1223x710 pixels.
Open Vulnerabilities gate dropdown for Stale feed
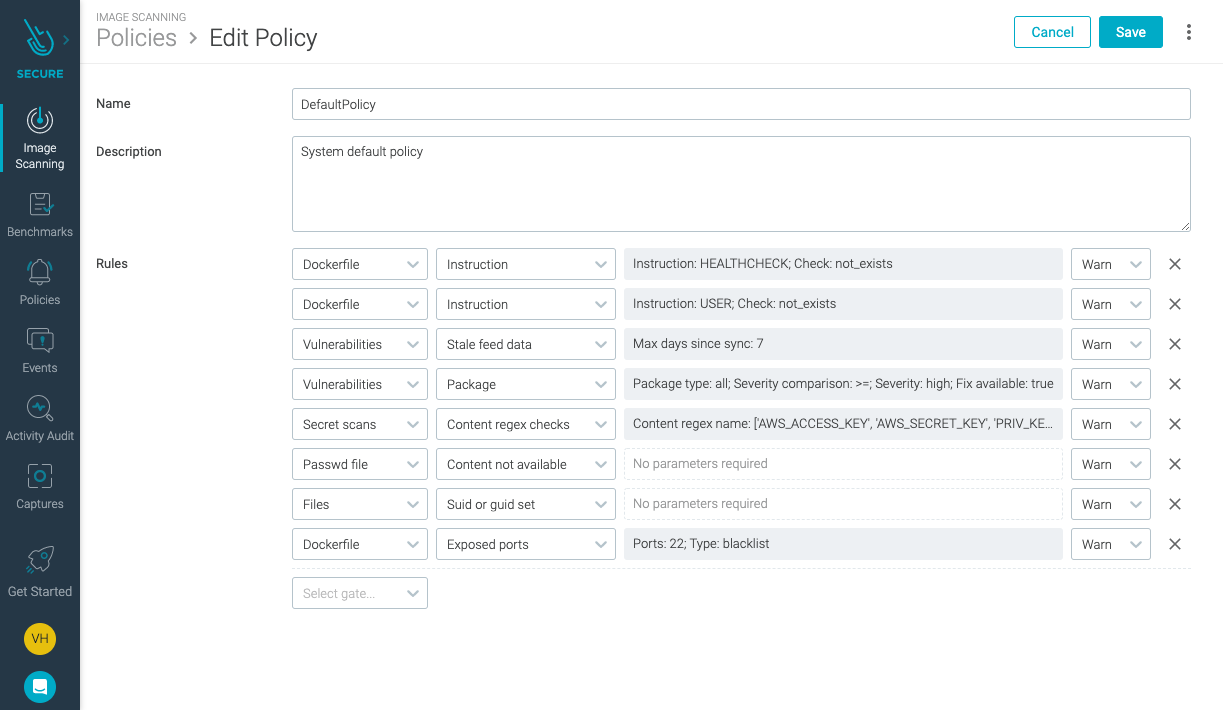[x=360, y=344]
